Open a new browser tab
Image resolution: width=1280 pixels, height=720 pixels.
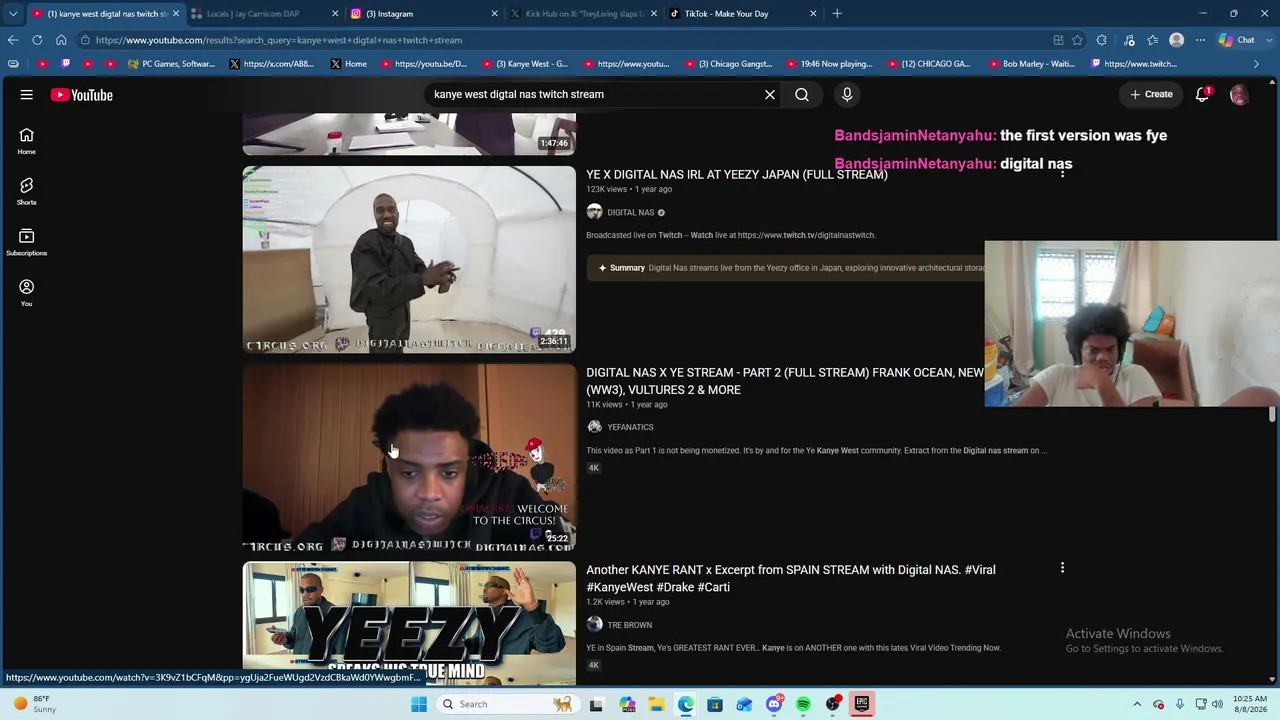coord(837,14)
